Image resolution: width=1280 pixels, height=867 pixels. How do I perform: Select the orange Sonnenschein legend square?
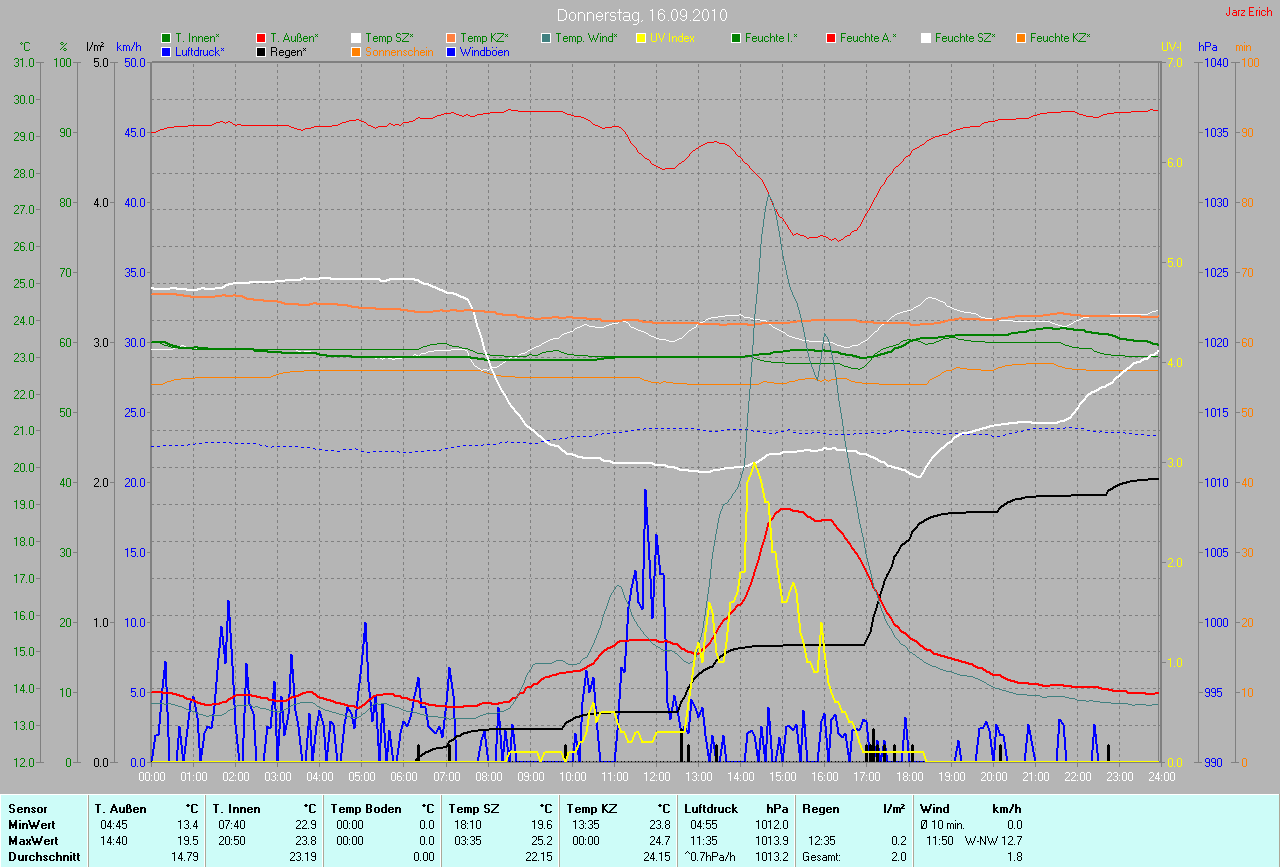coord(356,51)
